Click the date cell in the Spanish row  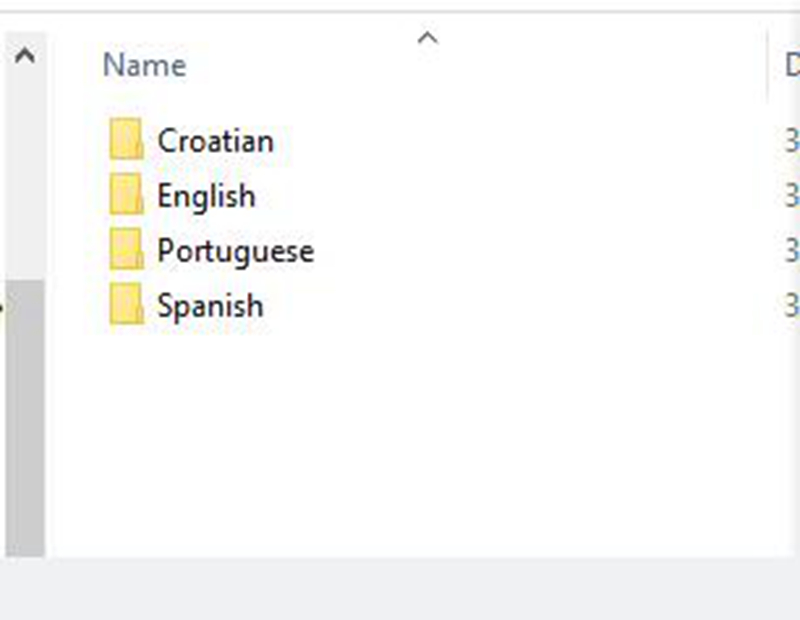(x=790, y=306)
